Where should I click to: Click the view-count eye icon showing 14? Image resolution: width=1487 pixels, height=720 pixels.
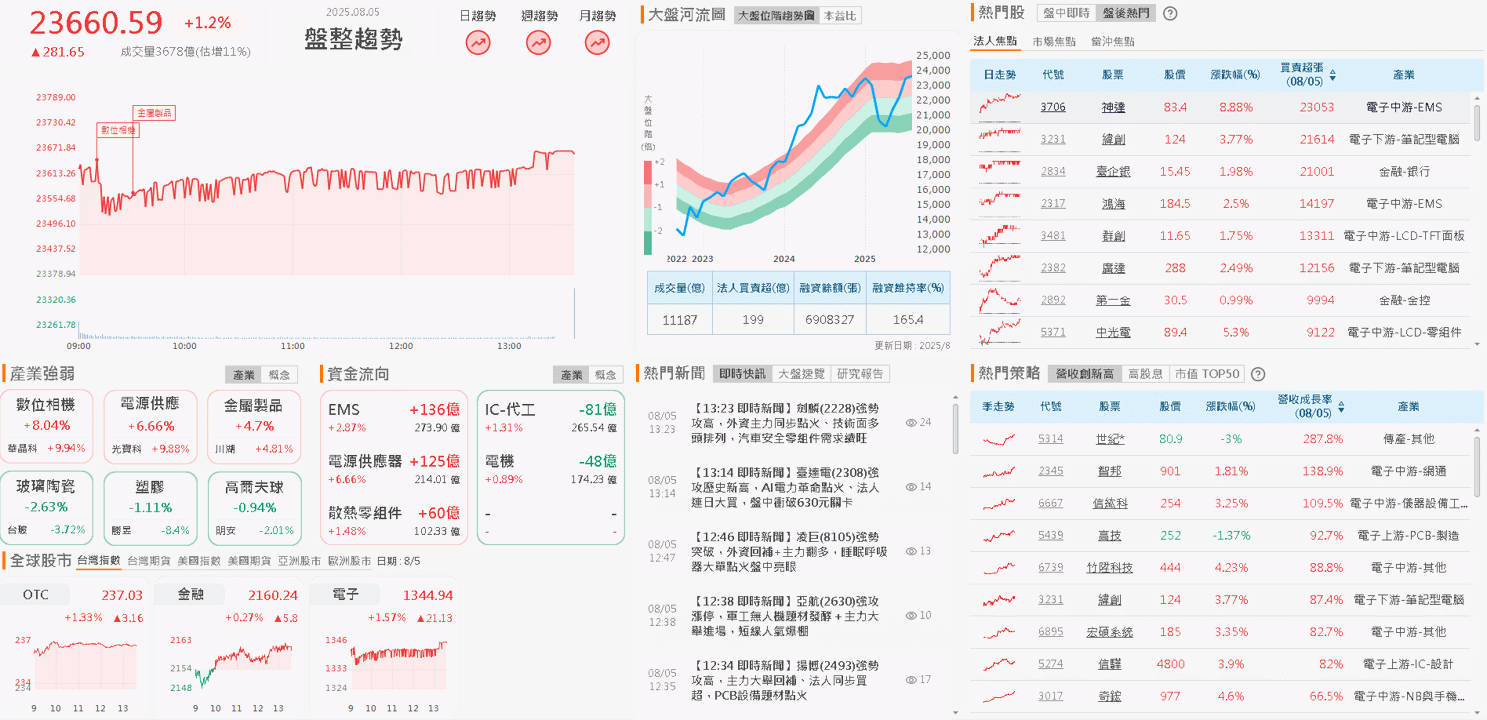point(911,487)
